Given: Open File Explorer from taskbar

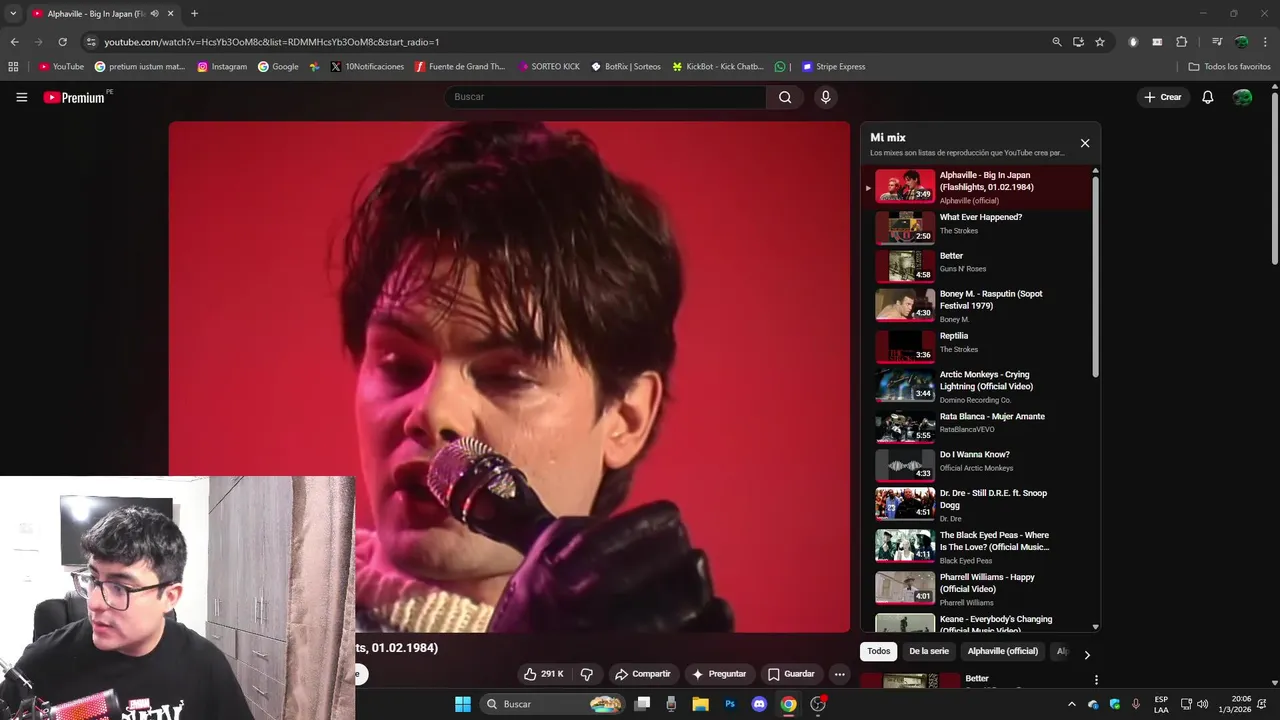Looking at the screenshot, I should click(700, 704).
